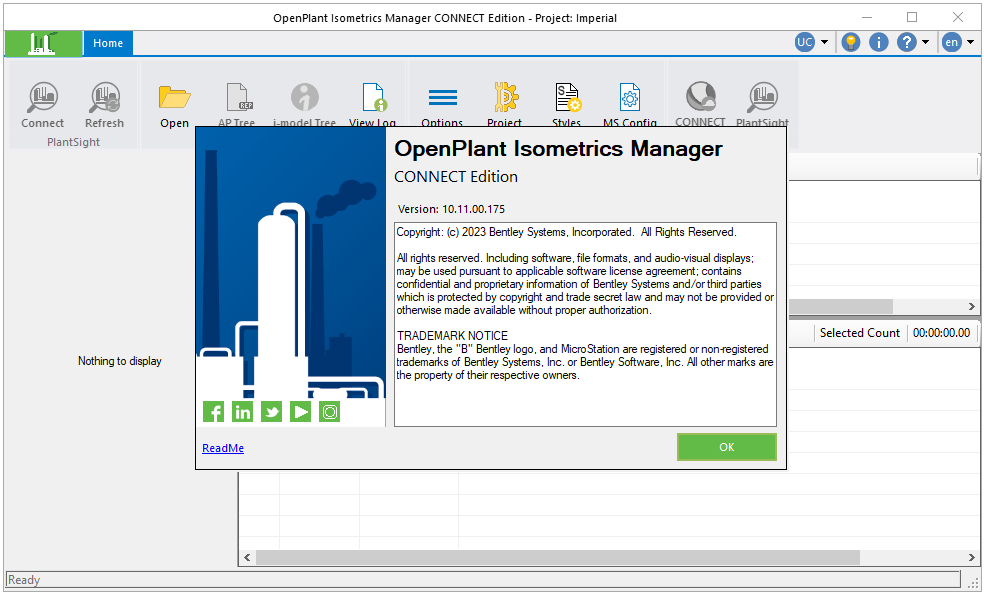Viewport: 984px width, 594px height.
Task: Open the AP Tree tool
Action: pyautogui.click(x=239, y=97)
